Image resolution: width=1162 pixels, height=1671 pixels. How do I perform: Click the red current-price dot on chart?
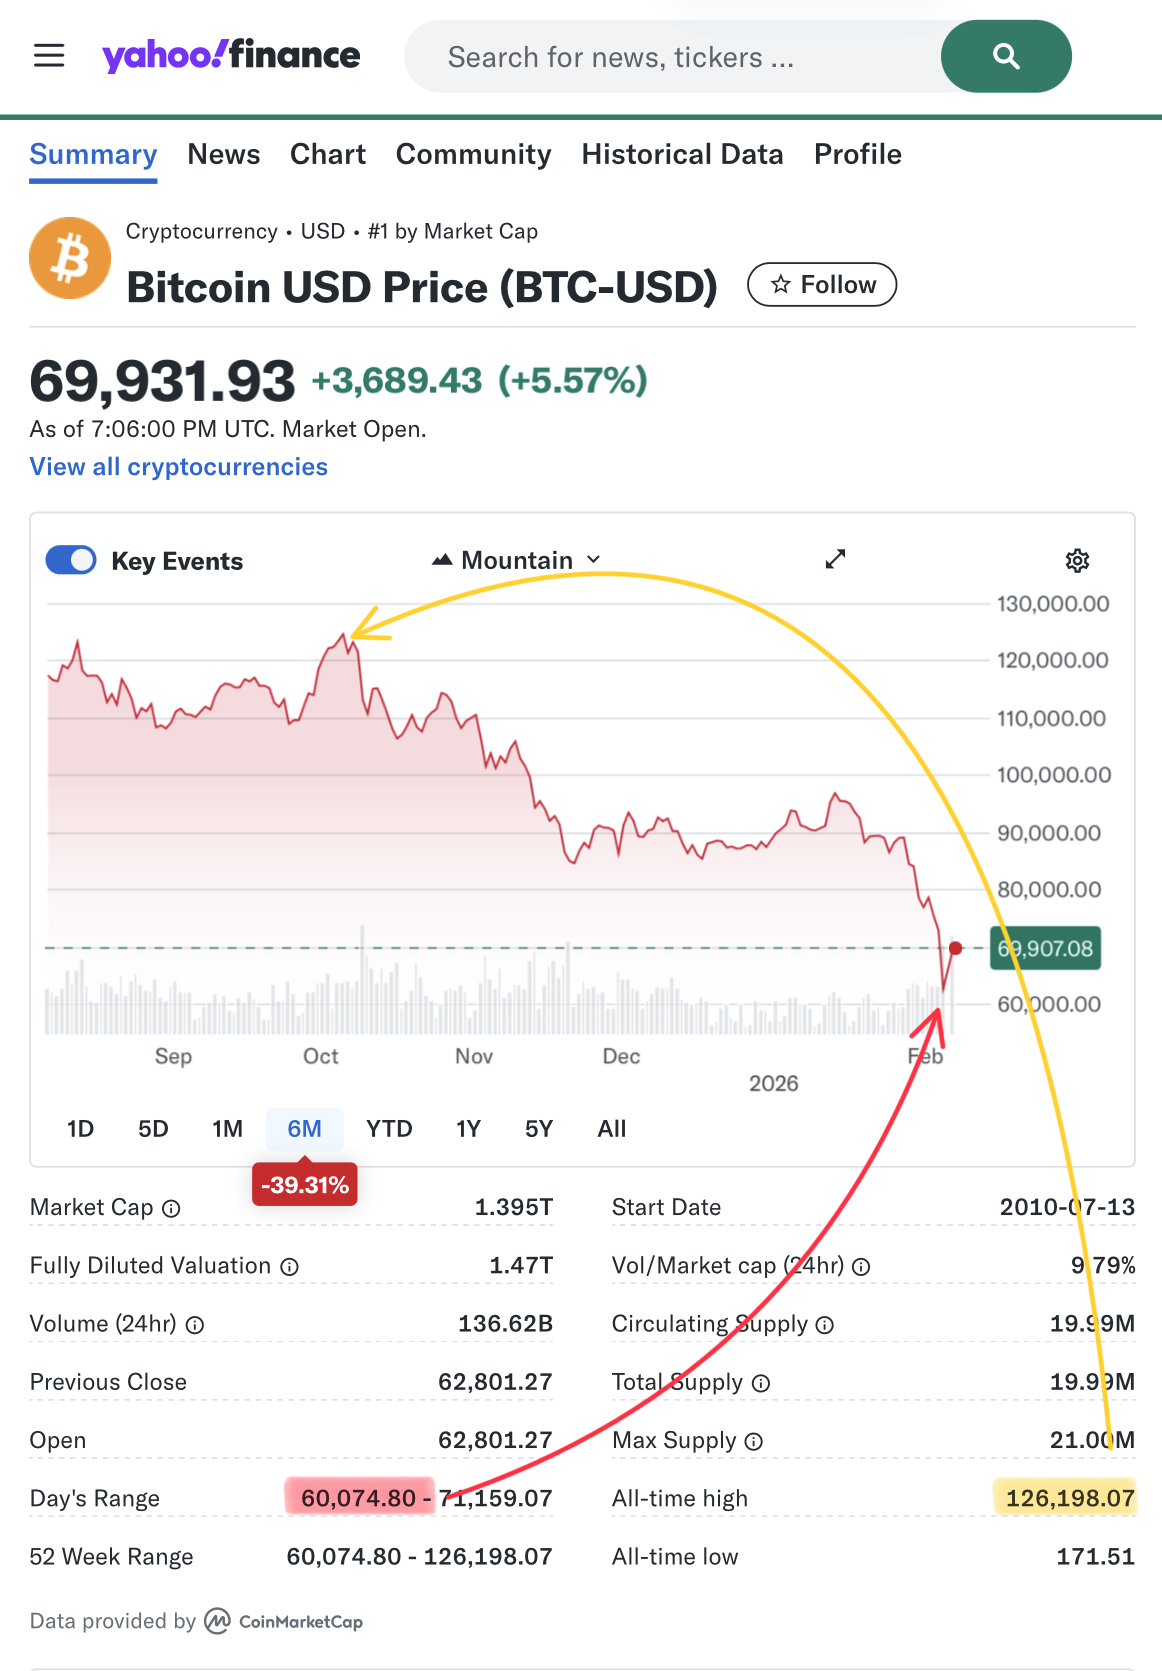point(956,948)
